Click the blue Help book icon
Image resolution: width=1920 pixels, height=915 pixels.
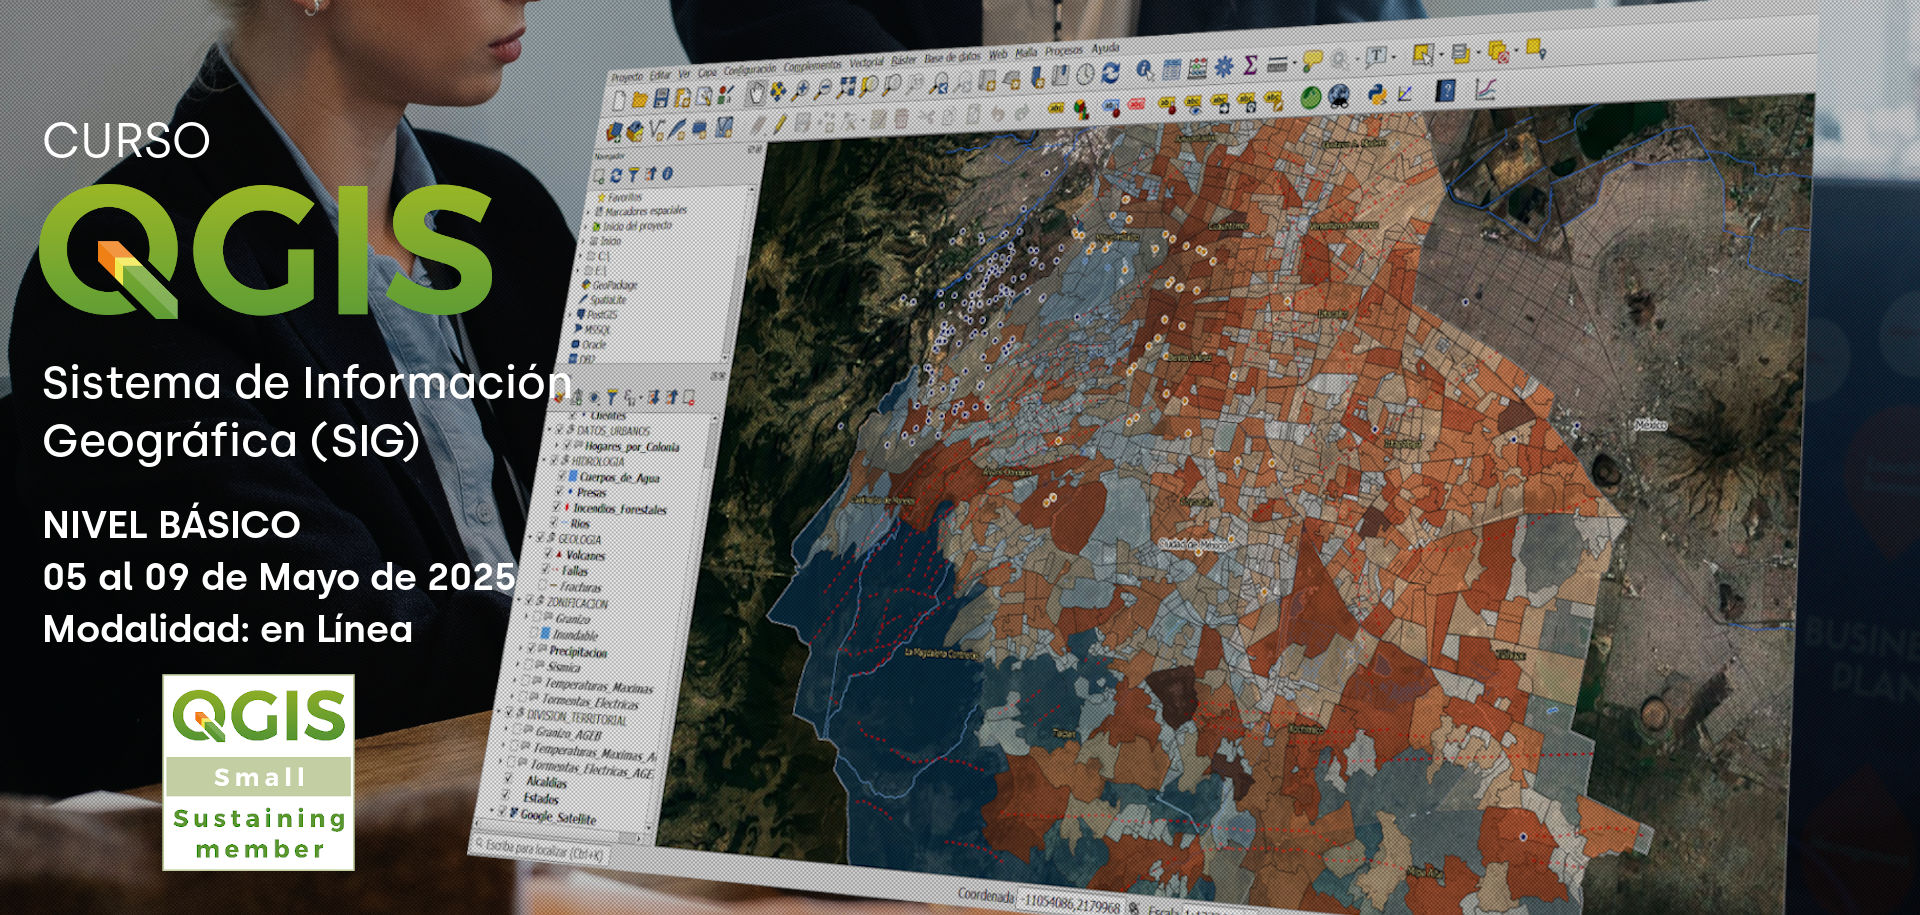(1445, 90)
